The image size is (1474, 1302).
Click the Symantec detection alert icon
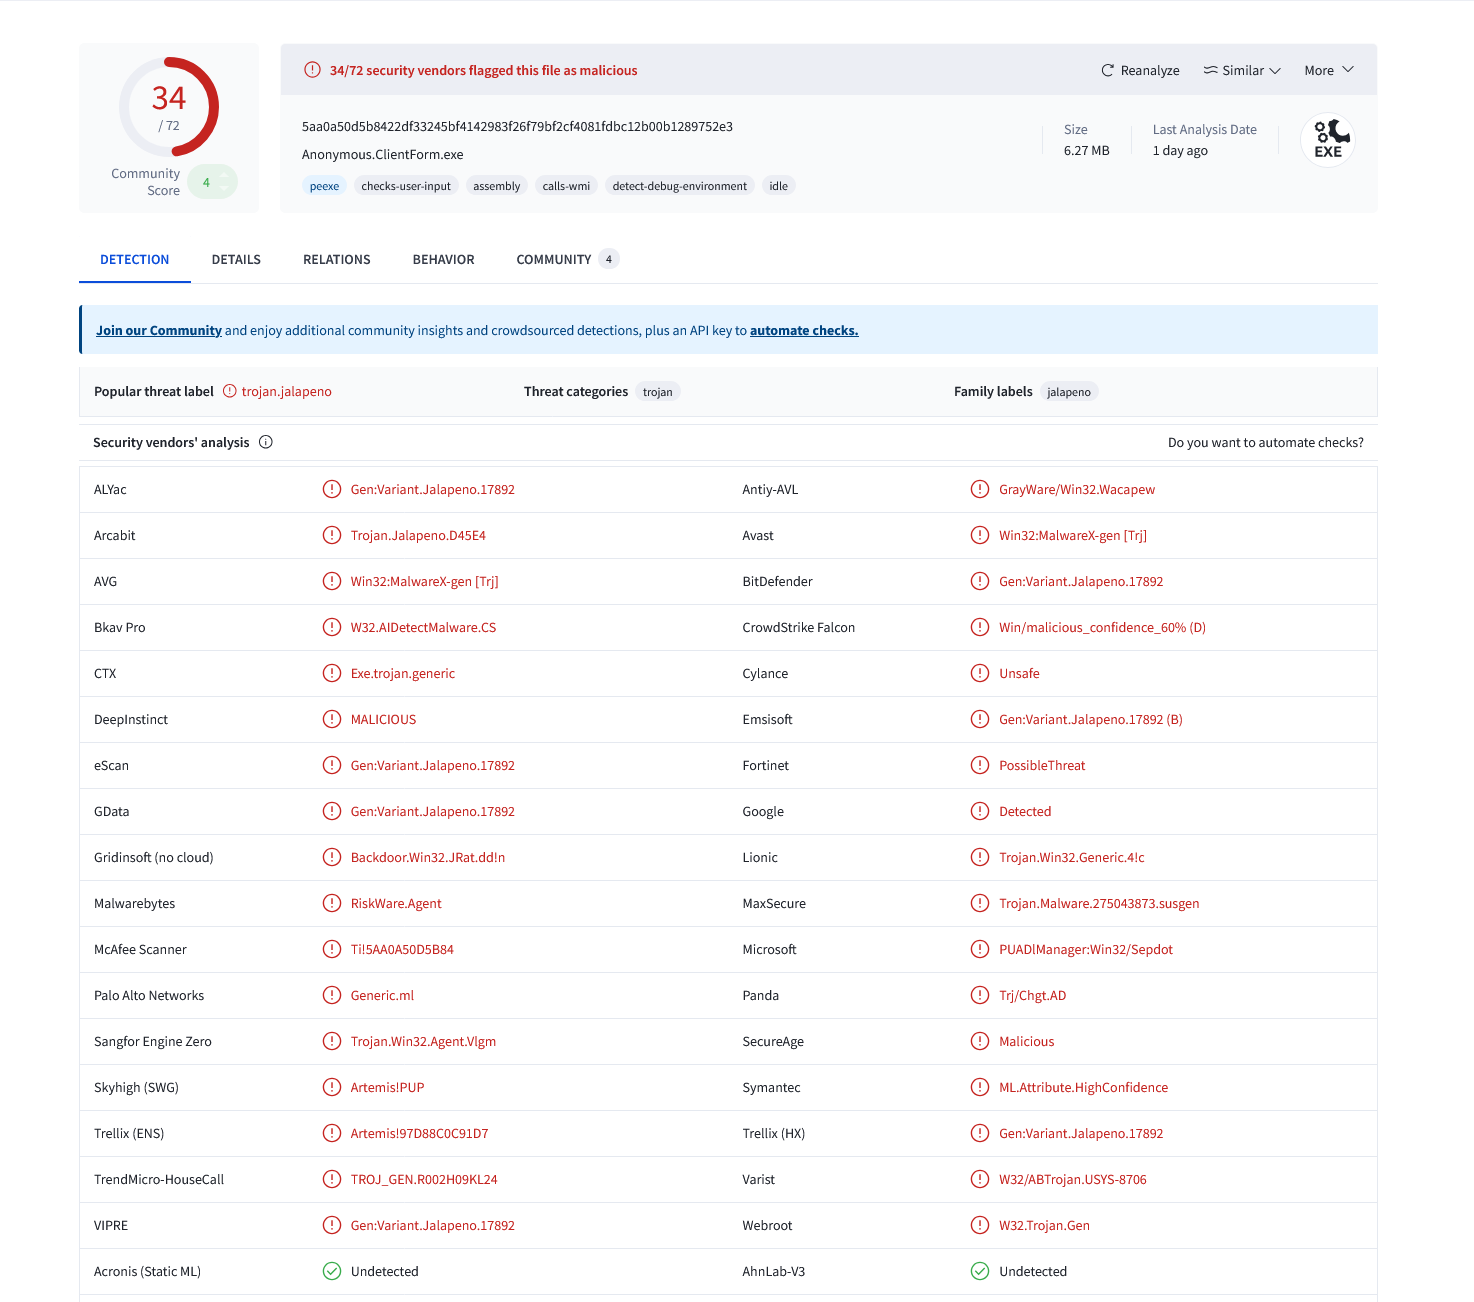tap(980, 1087)
